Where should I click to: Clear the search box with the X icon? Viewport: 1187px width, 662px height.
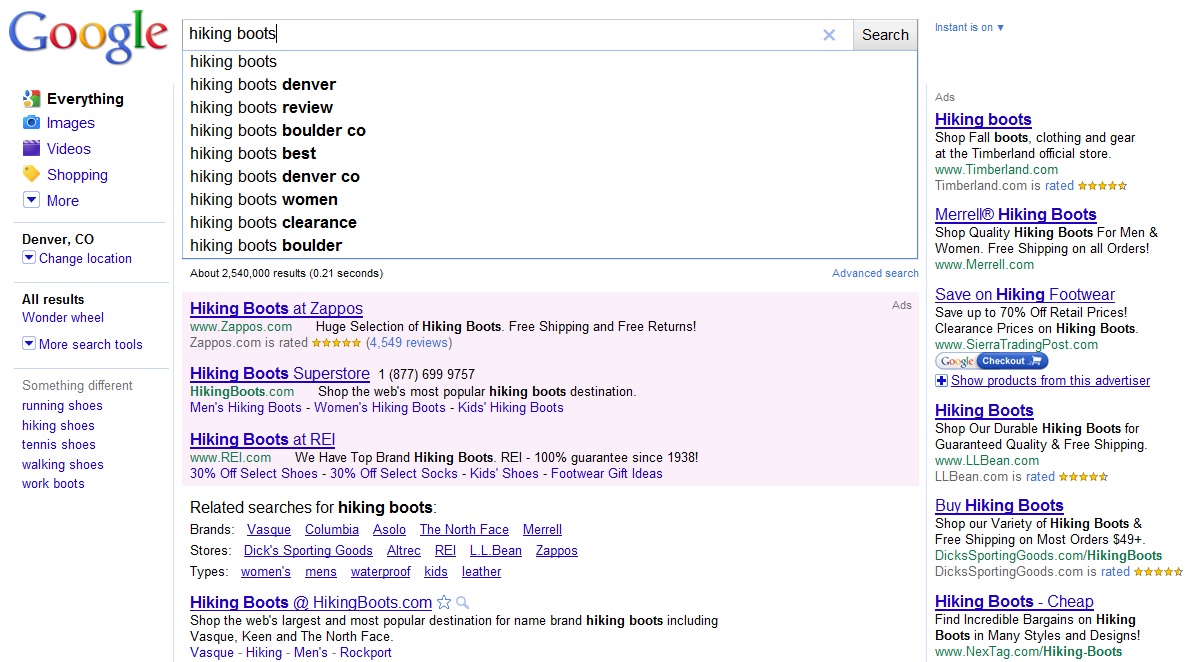(x=829, y=35)
